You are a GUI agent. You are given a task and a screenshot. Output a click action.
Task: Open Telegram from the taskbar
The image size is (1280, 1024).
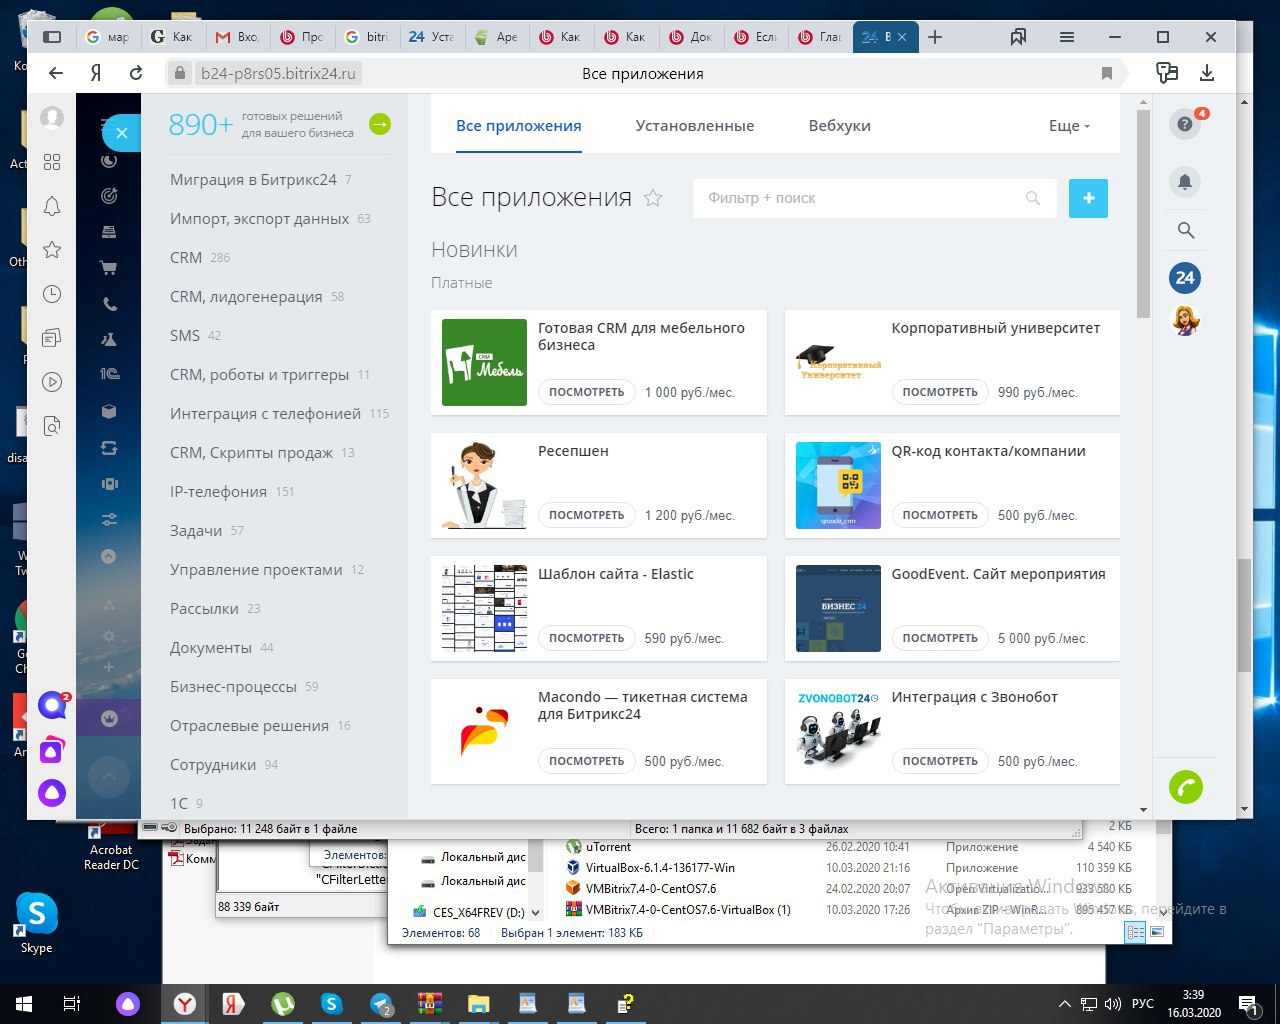coord(381,1003)
